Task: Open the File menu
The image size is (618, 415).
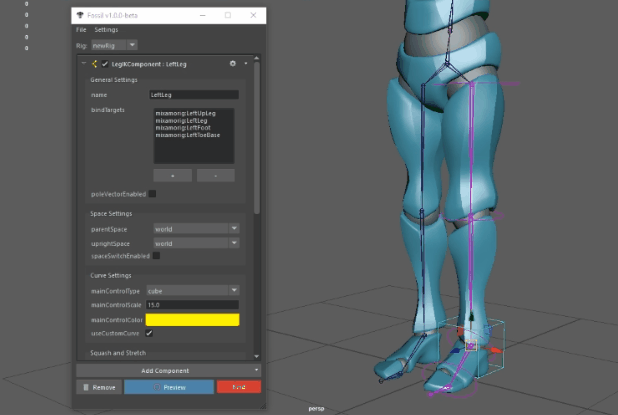Action: tap(81, 30)
